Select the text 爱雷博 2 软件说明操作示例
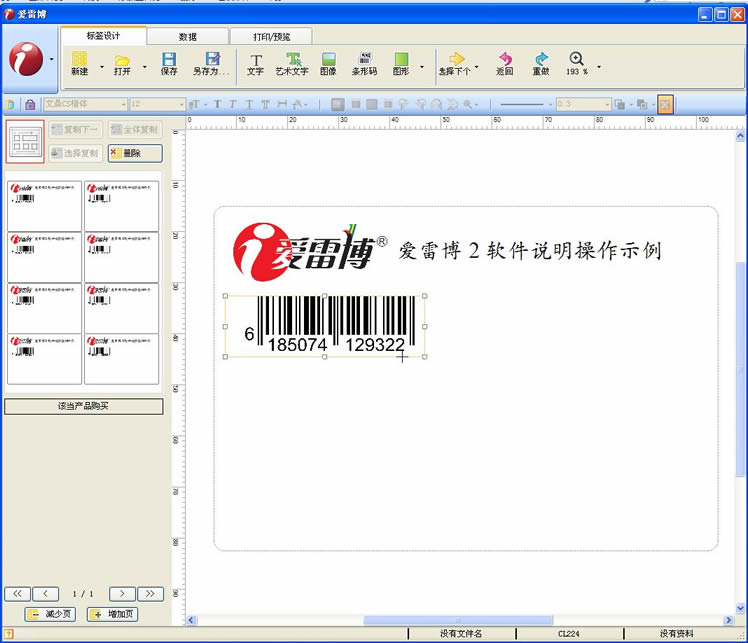The image size is (748, 643). click(x=530, y=250)
